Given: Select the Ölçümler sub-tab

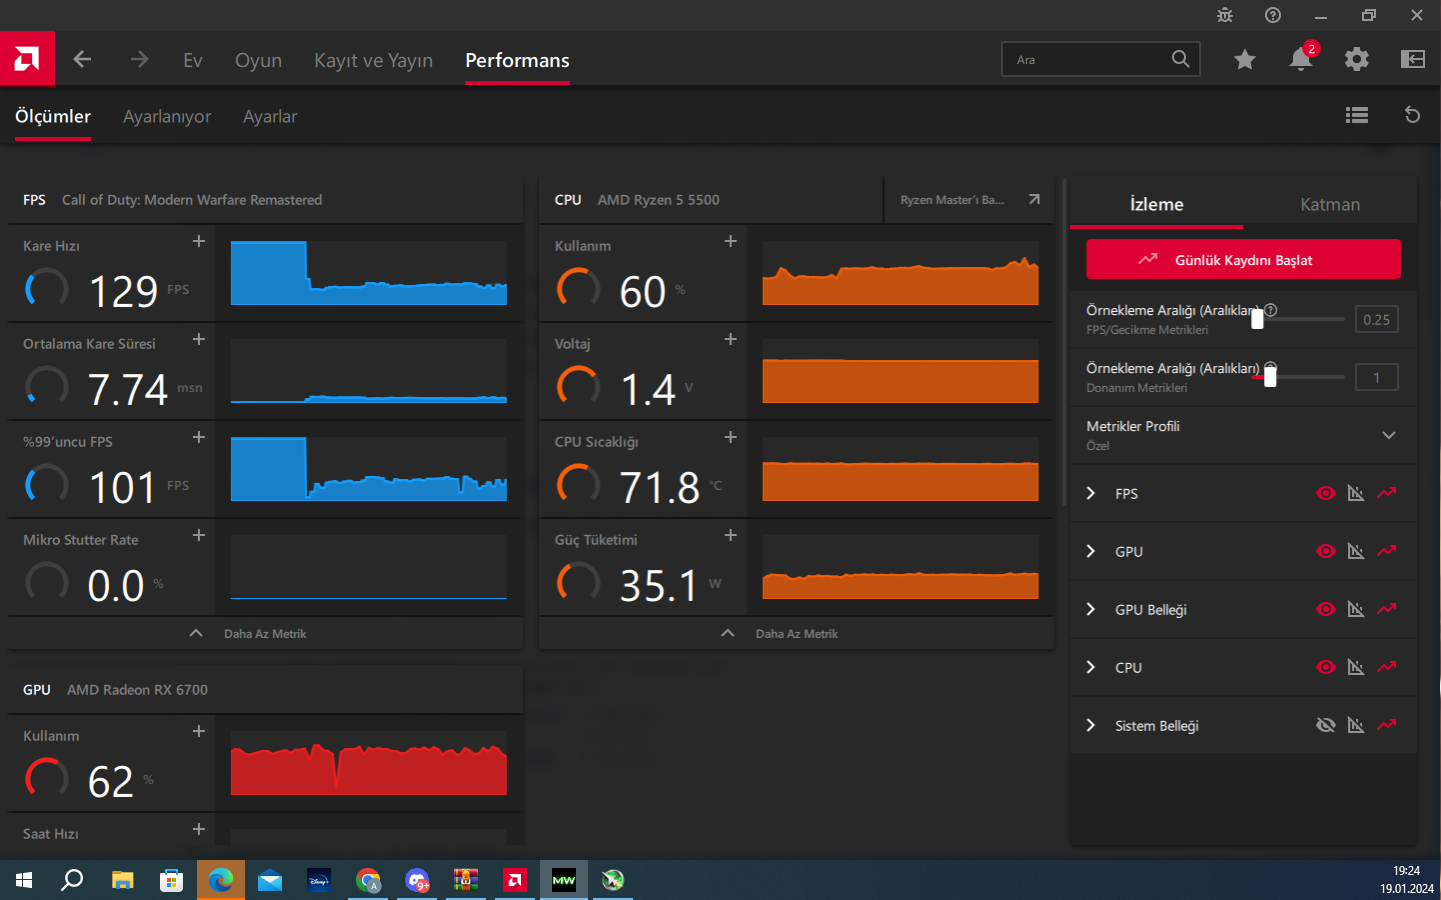Looking at the screenshot, I should click(53, 116).
